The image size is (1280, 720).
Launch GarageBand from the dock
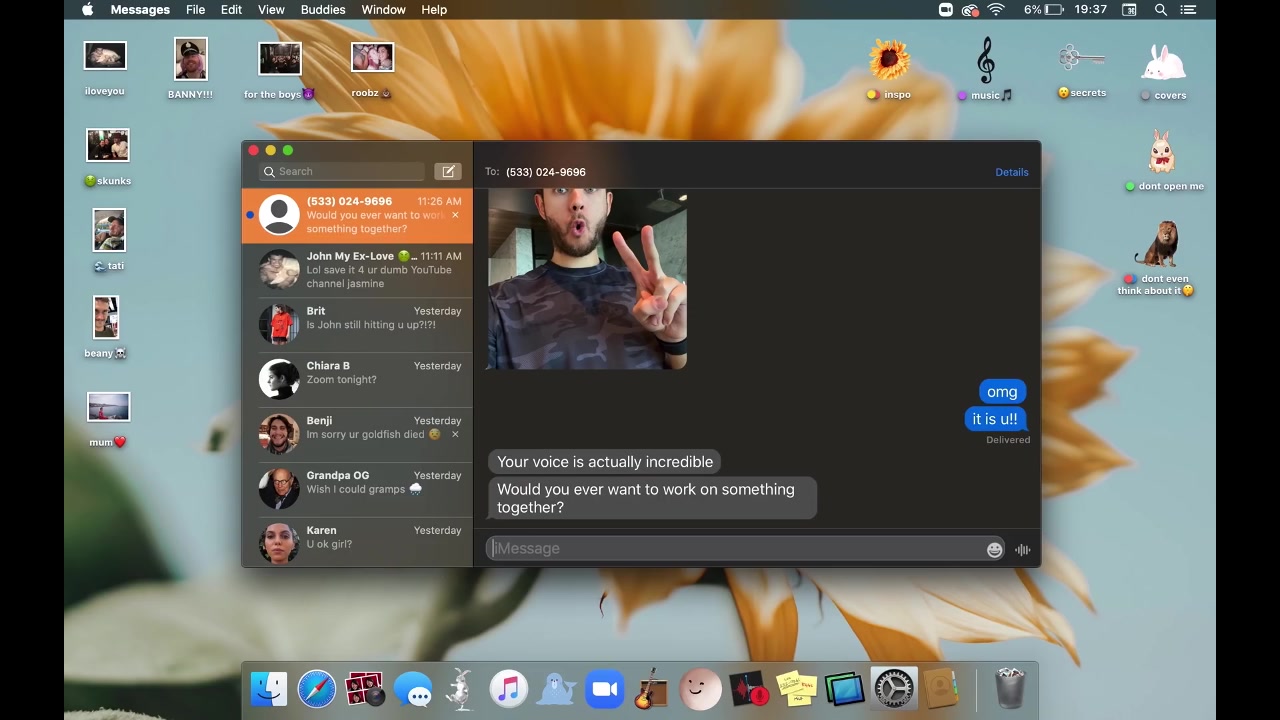click(651, 689)
